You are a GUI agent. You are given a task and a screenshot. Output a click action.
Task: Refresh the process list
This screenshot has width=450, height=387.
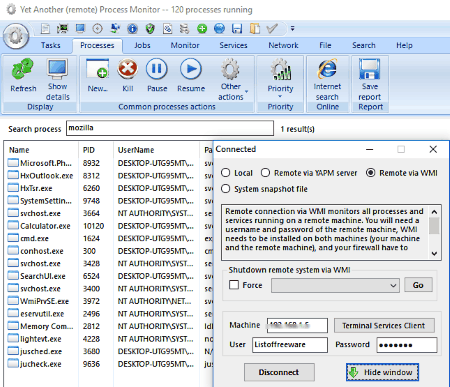click(23, 75)
